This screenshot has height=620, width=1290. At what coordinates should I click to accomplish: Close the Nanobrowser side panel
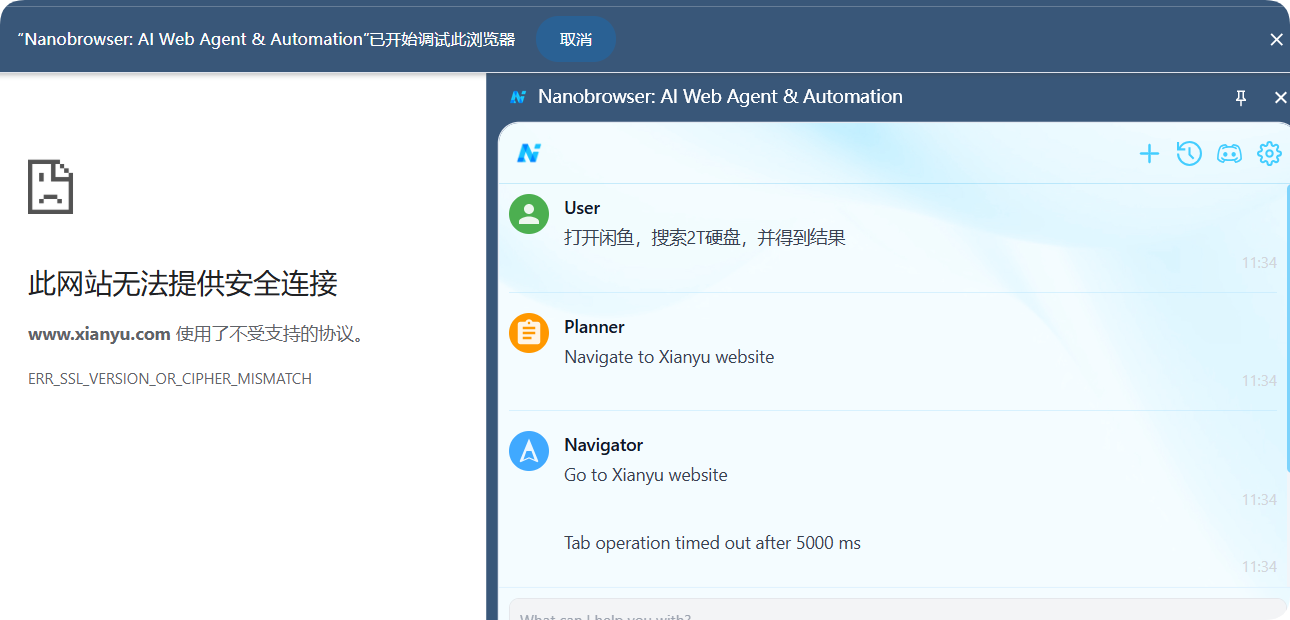(1280, 97)
